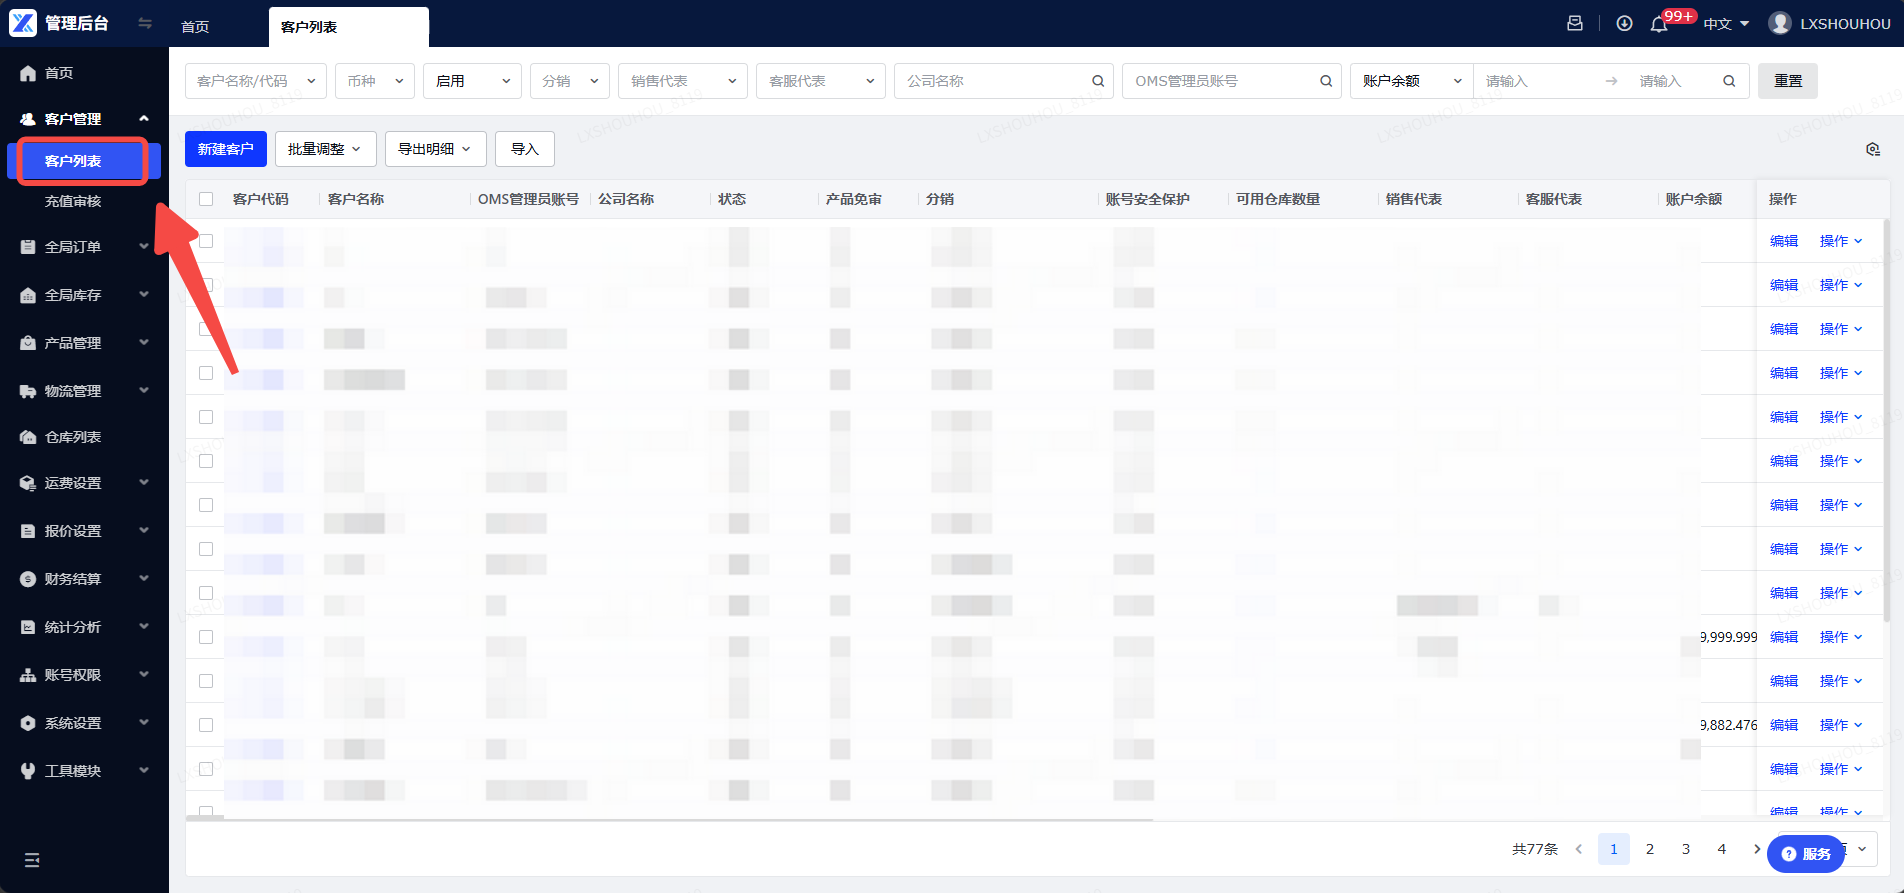Click the 统计分析 sidebar icon
This screenshot has width=1904, height=893.
tap(28, 627)
